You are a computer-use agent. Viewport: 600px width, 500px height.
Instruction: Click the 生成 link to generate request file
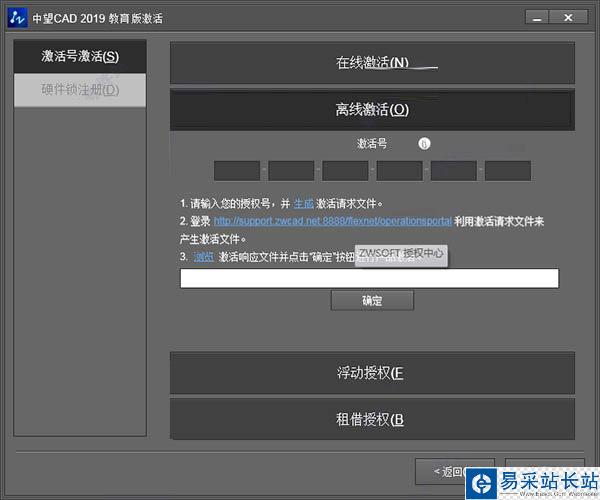[x=303, y=204]
